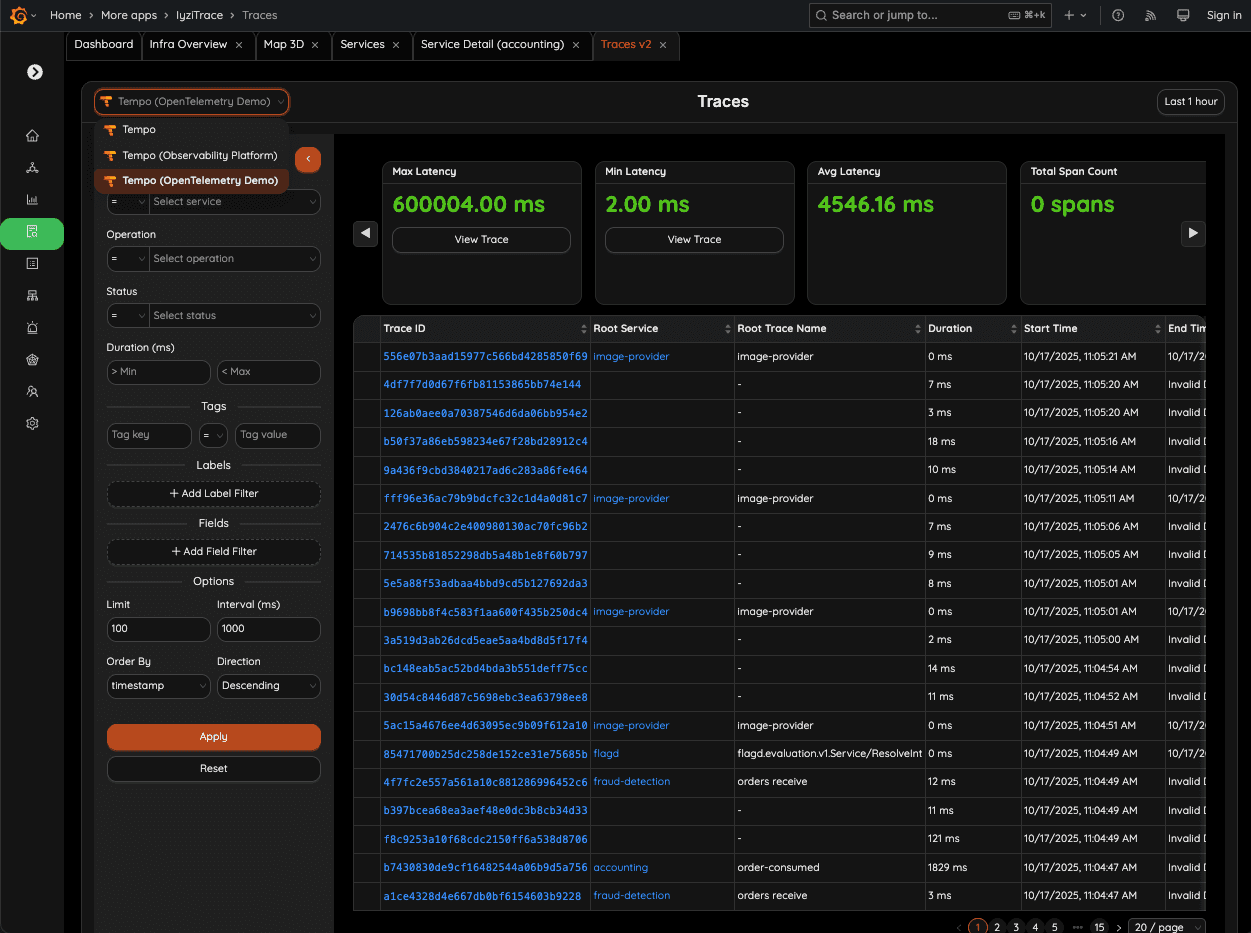Select the Infra Overview tab
Screen dimensions: 1251x933
[x=191, y=44]
